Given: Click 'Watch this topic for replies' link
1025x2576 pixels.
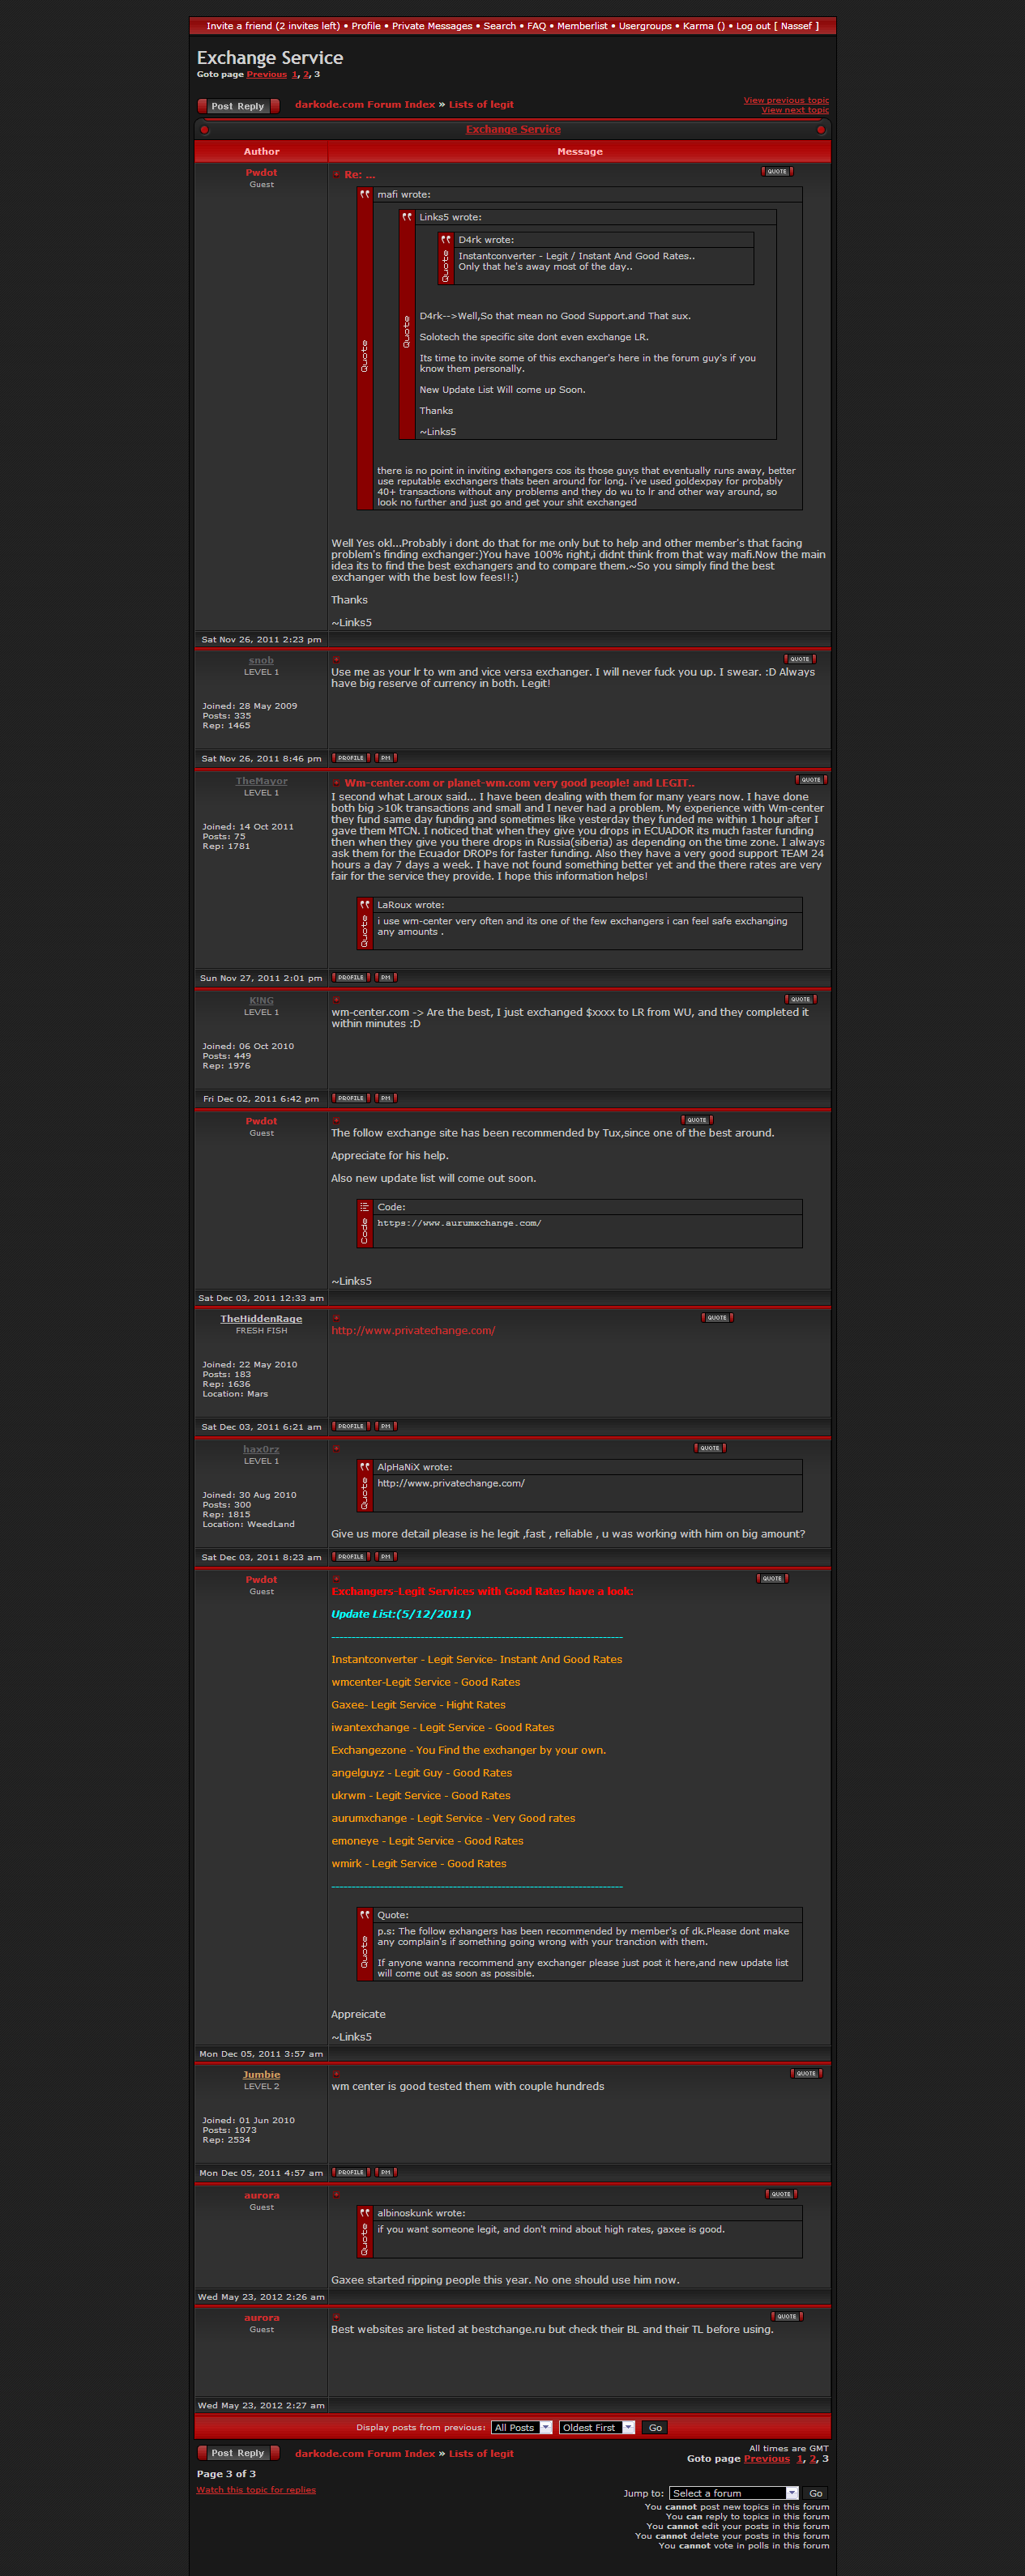Looking at the screenshot, I should (x=256, y=2489).
